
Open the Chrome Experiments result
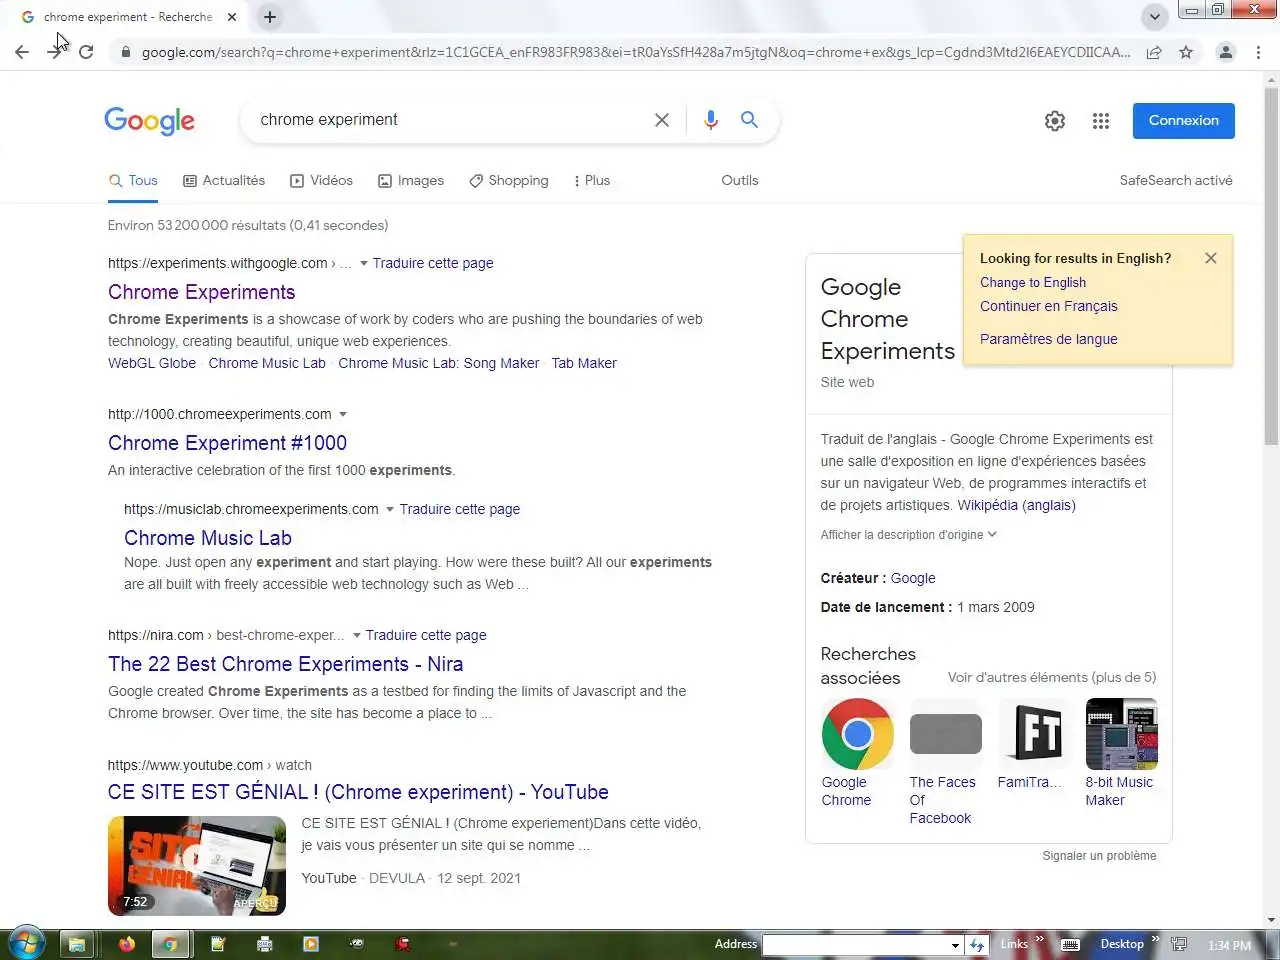[202, 292]
